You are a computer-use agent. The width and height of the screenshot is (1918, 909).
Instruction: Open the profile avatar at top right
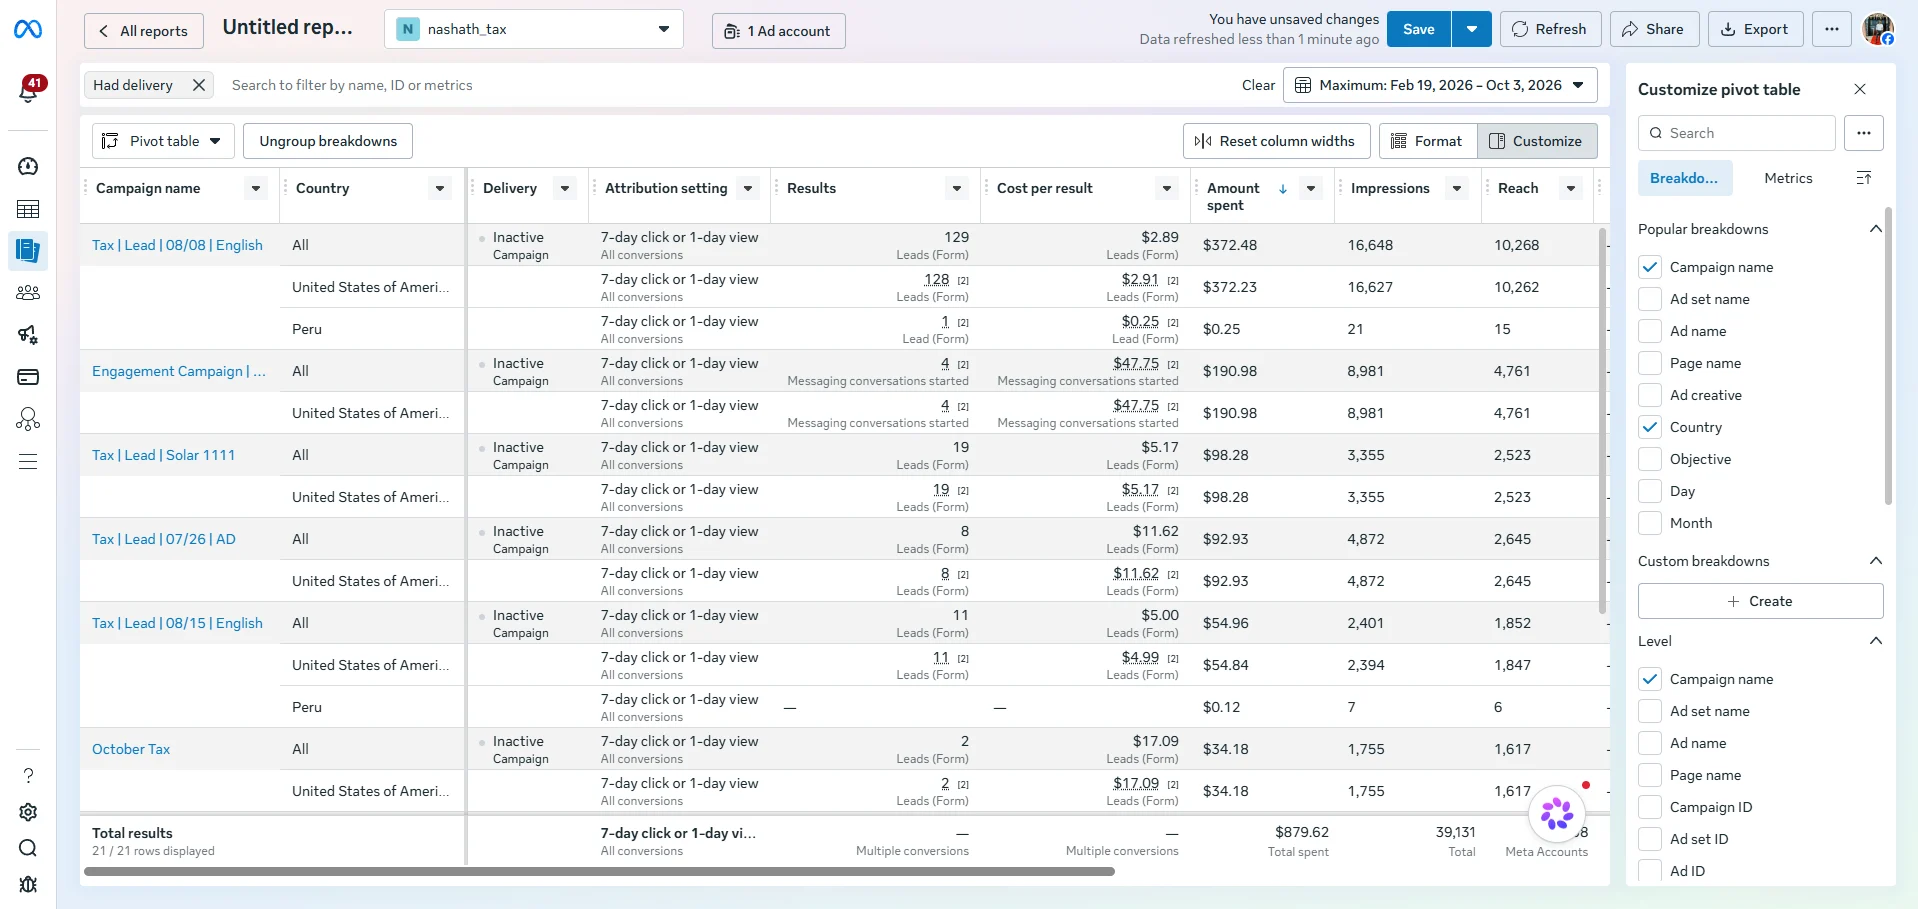(1878, 29)
